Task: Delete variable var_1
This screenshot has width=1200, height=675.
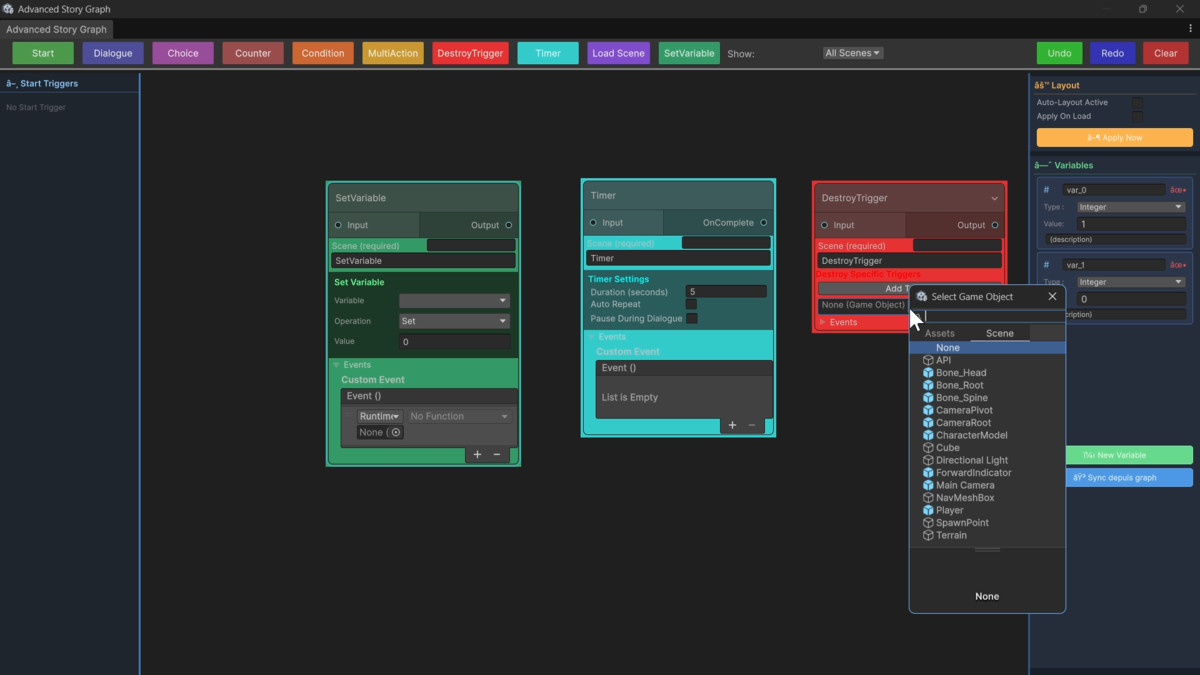Action: coord(1178,265)
